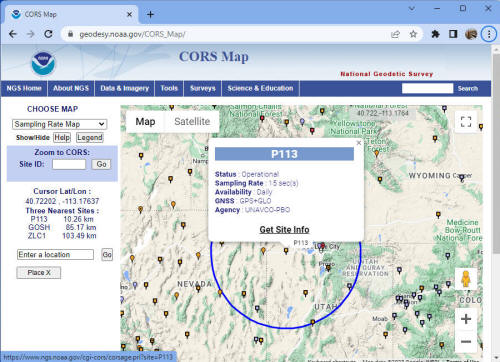Open the Choose Map dropdown showing Sampling Rate Map

(x=59, y=124)
